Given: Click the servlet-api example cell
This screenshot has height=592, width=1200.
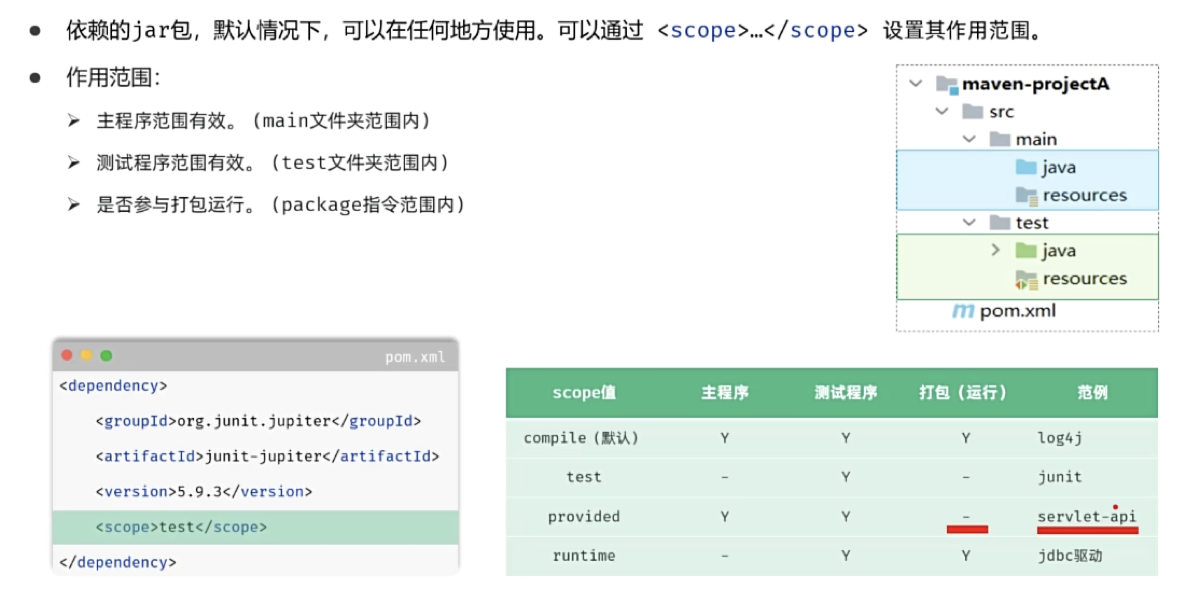Looking at the screenshot, I should point(1087,516).
